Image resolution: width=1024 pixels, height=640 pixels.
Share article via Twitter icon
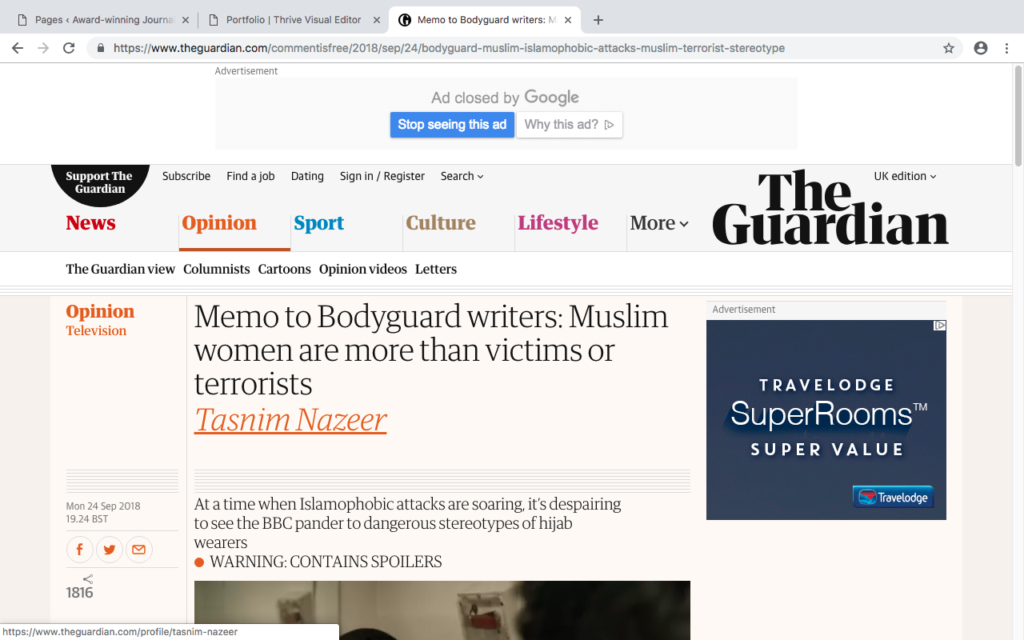pyautogui.click(x=109, y=549)
